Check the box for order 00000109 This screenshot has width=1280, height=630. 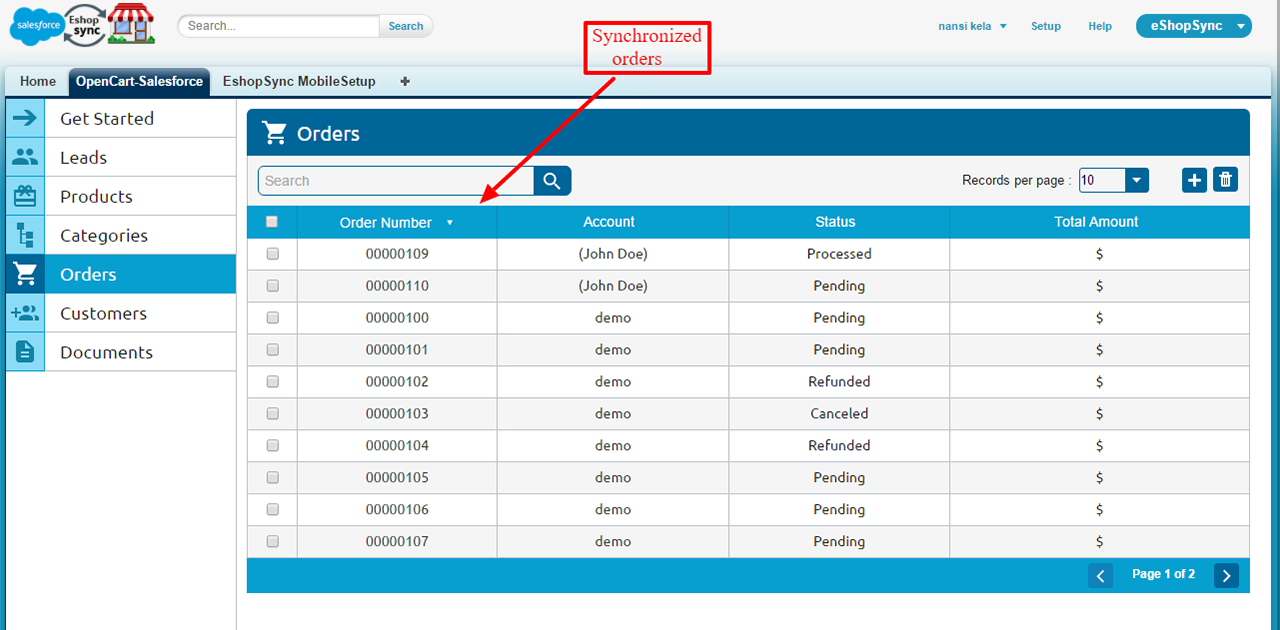click(272, 254)
